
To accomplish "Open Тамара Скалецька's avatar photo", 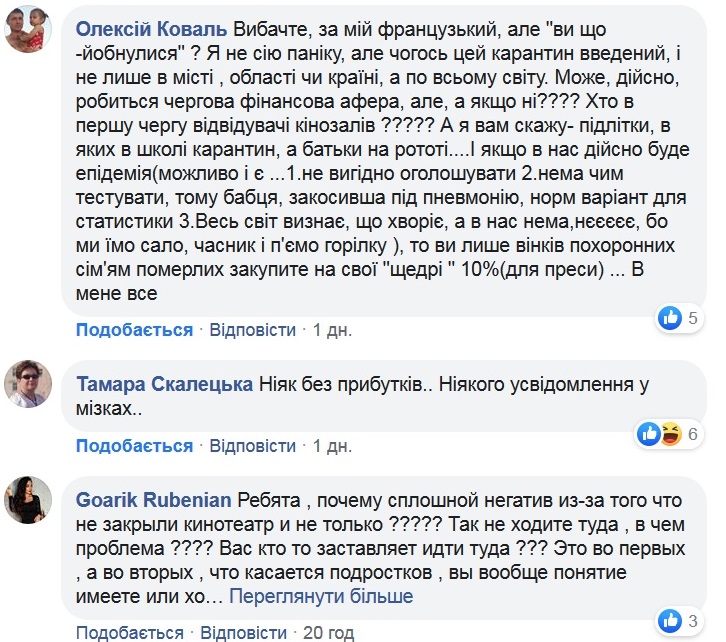I will [28, 384].
